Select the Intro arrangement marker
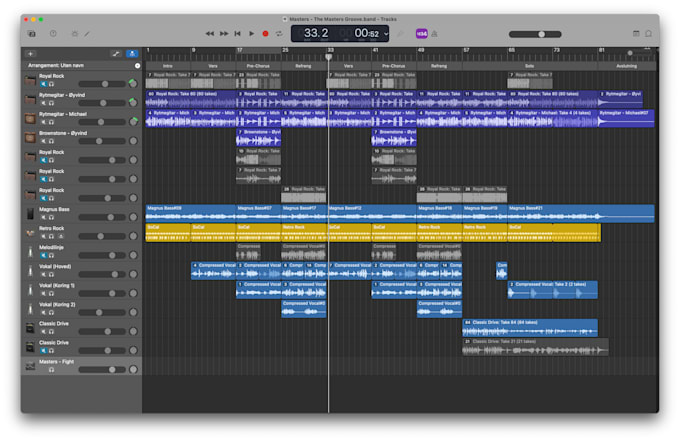 click(168, 66)
